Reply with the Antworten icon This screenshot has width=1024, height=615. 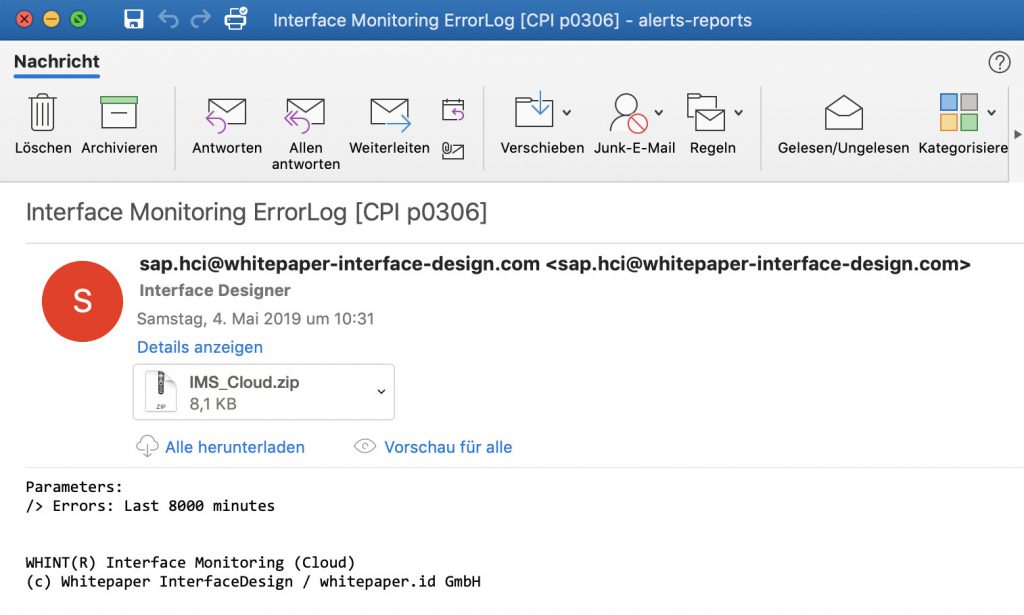click(226, 125)
